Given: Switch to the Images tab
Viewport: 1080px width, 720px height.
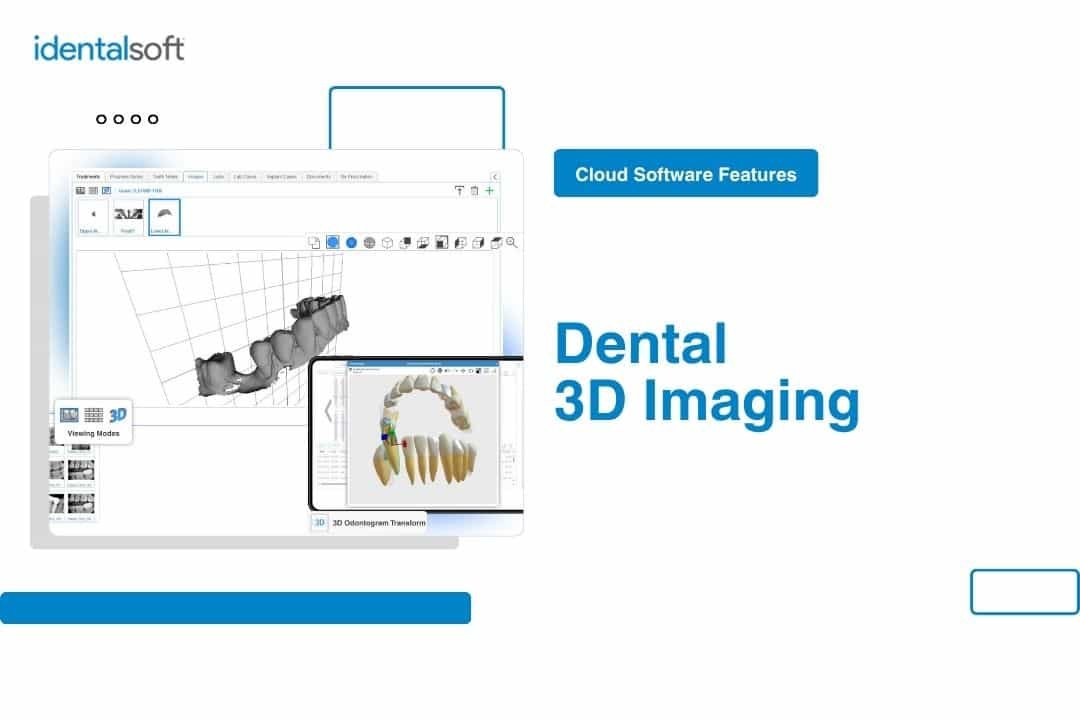Looking at the screenshot, I should click(197, 175).
